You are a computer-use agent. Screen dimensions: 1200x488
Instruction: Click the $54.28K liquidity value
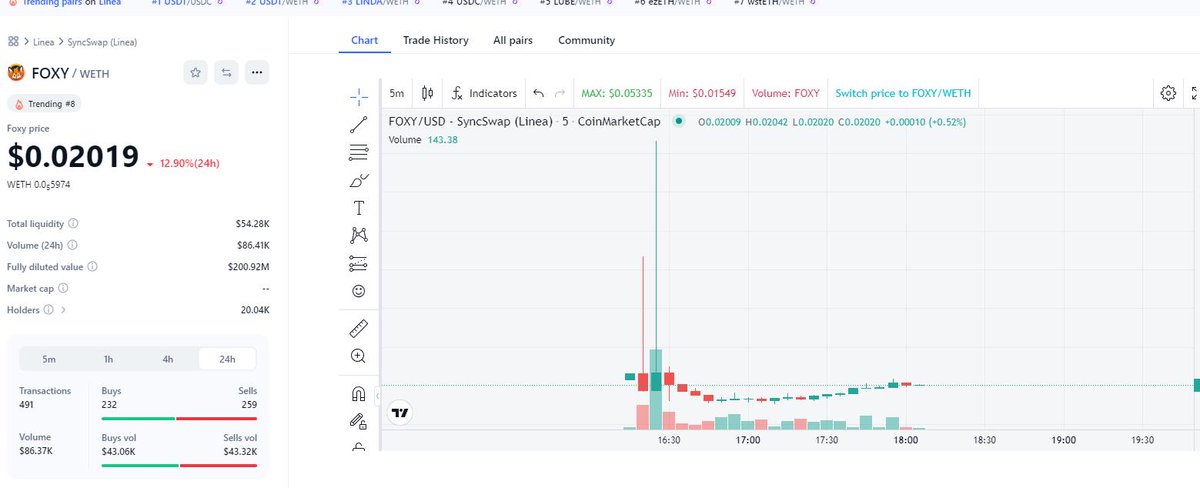[x=253, y=224]
